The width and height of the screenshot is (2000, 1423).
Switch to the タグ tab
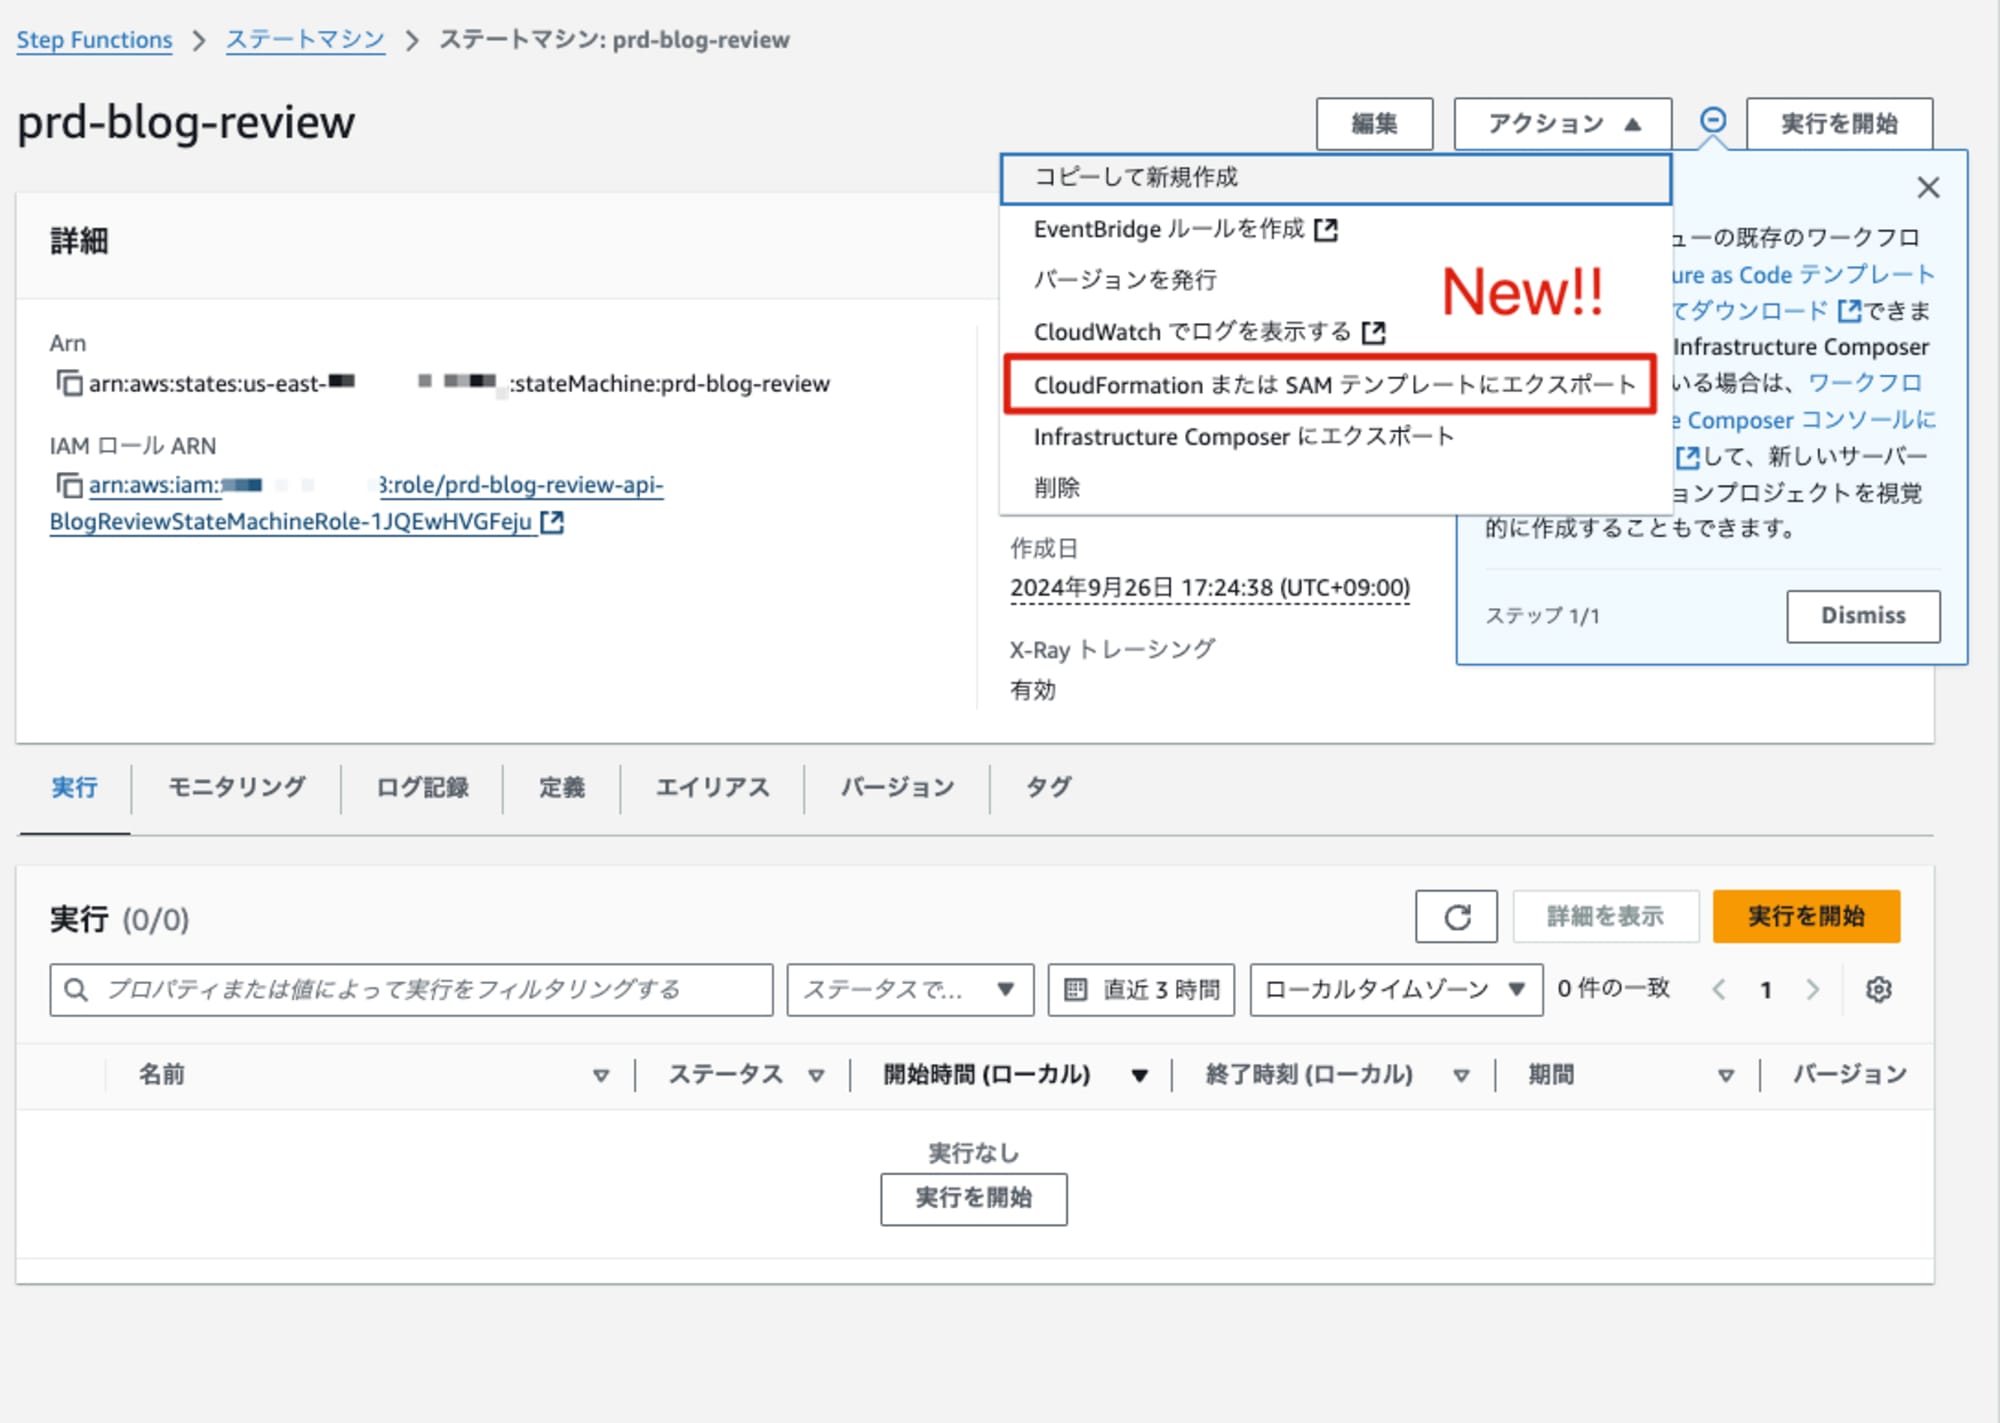[x=1048, y=788]
